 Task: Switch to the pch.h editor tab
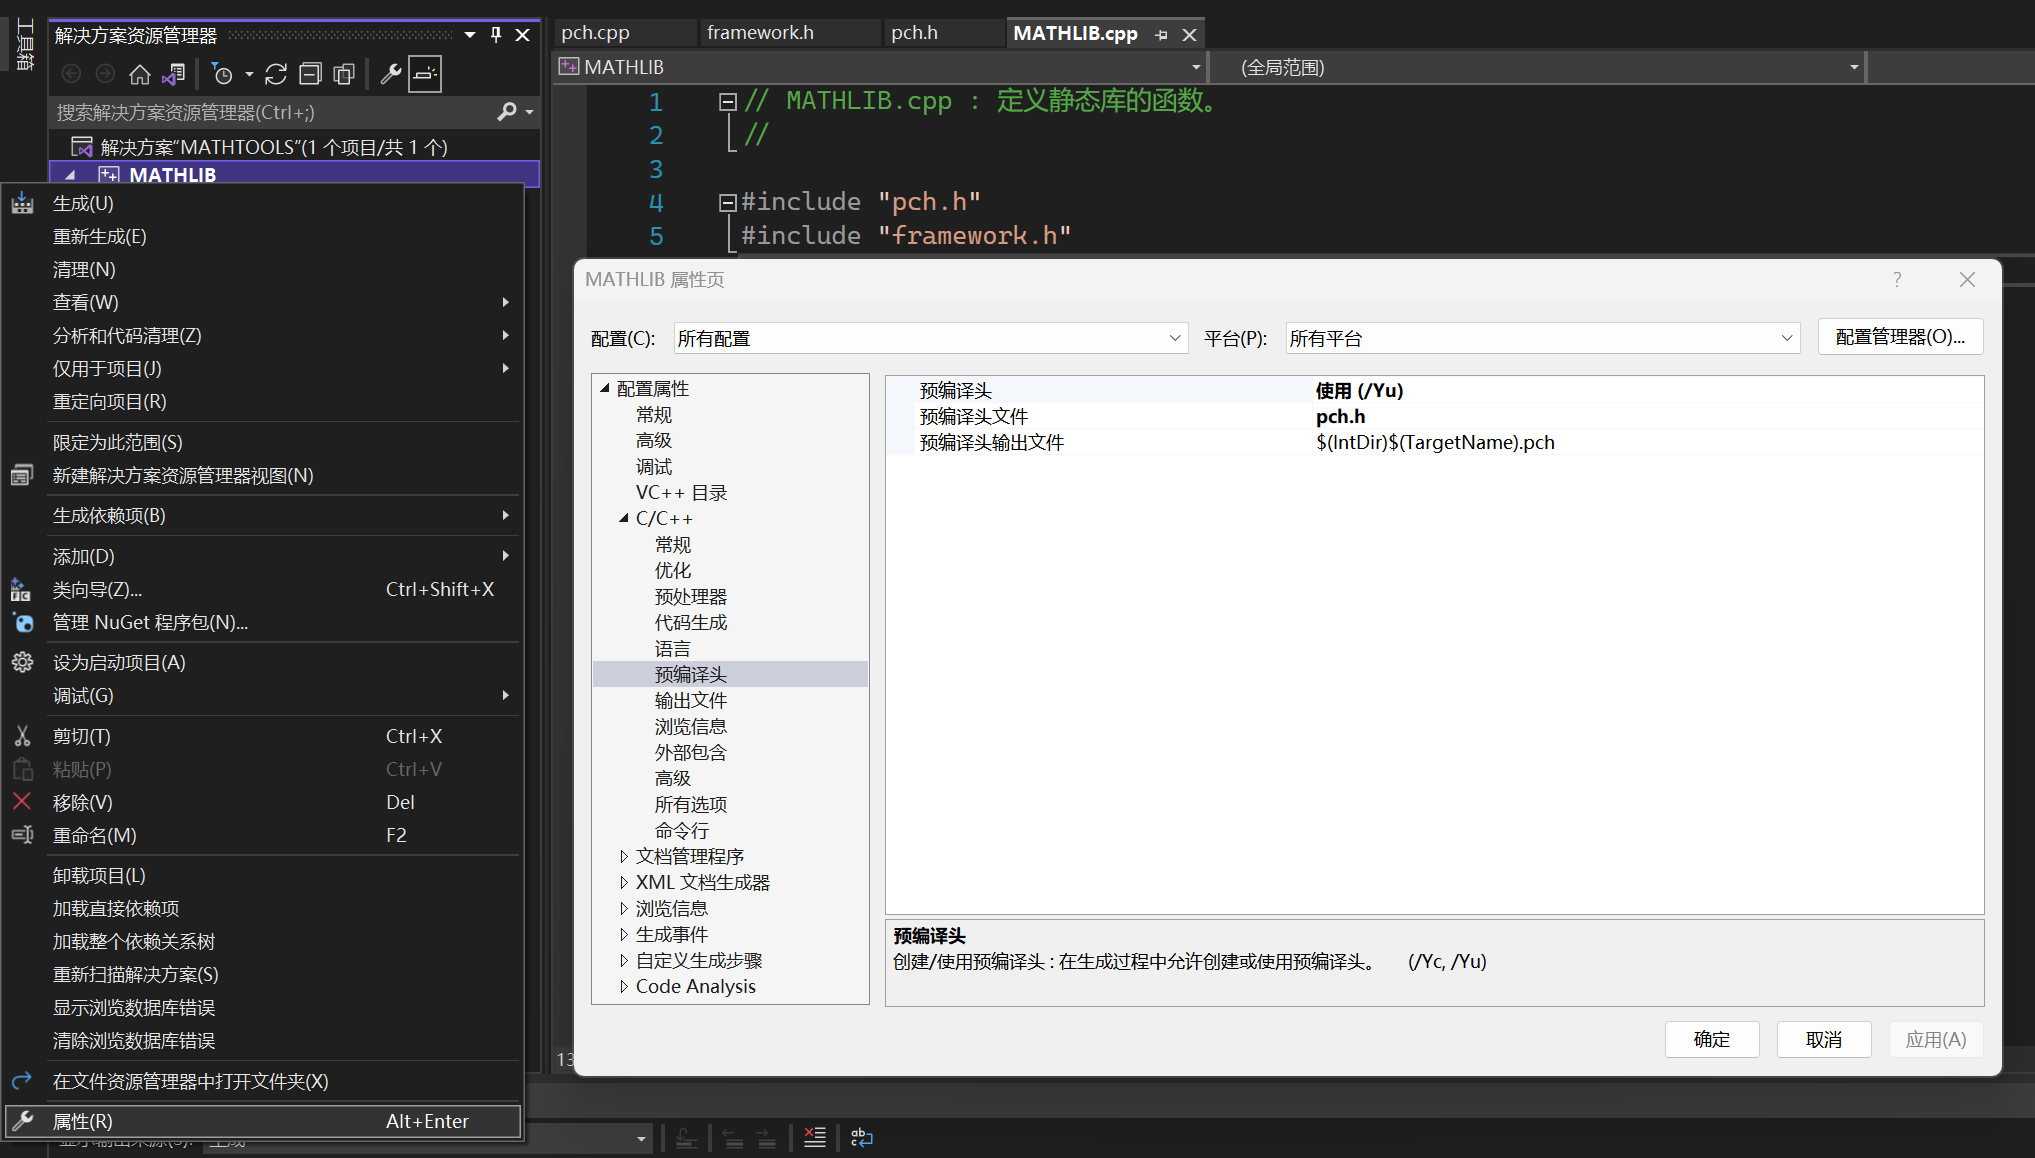pyautogui.click(x=914, y=33)
